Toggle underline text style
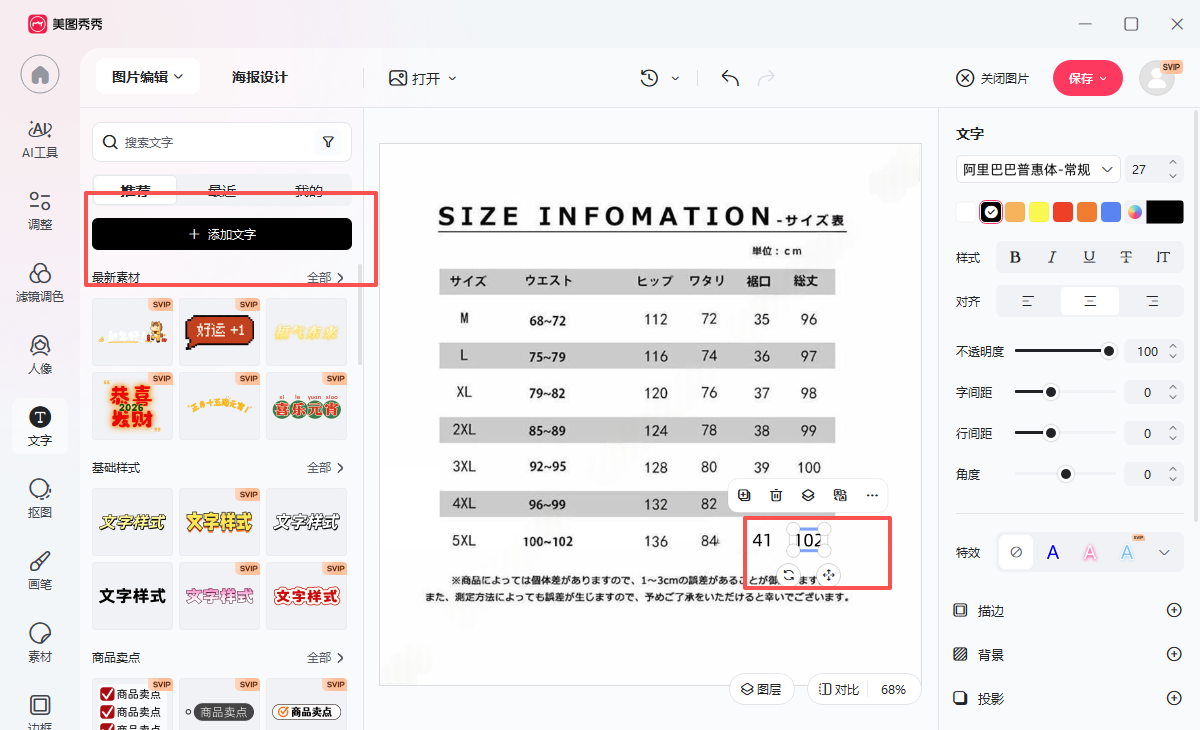Image resolution: width=1200 pixels, height=730 pixels. click(x=1089, y=257)
